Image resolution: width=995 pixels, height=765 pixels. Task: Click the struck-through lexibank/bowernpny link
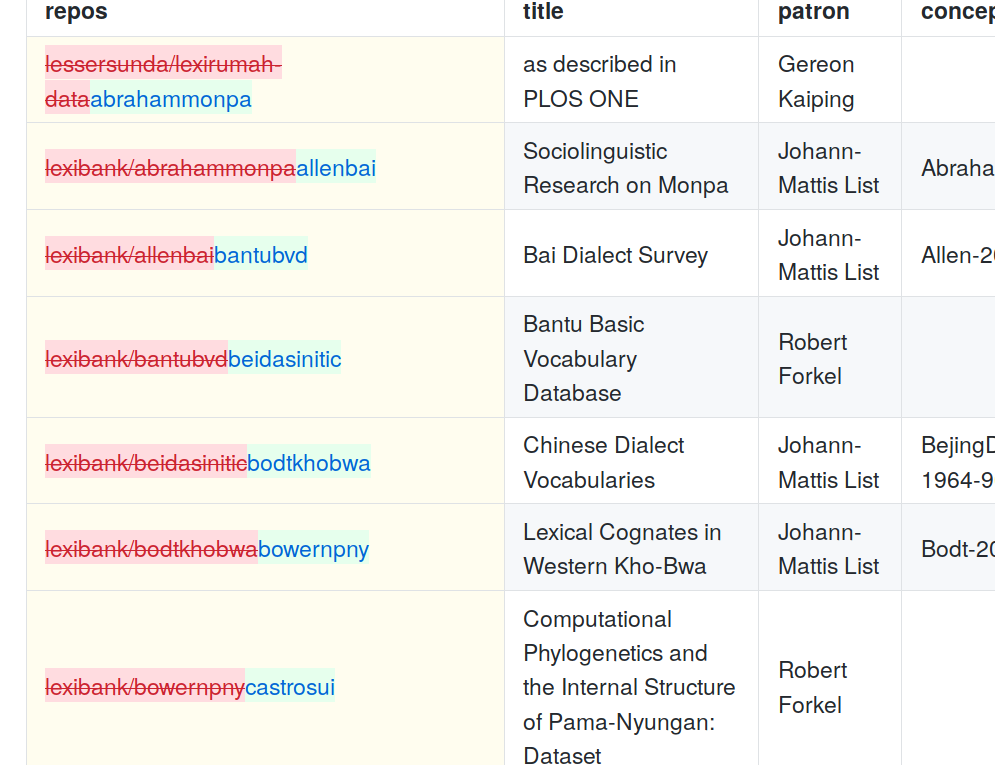click(144, 687)
